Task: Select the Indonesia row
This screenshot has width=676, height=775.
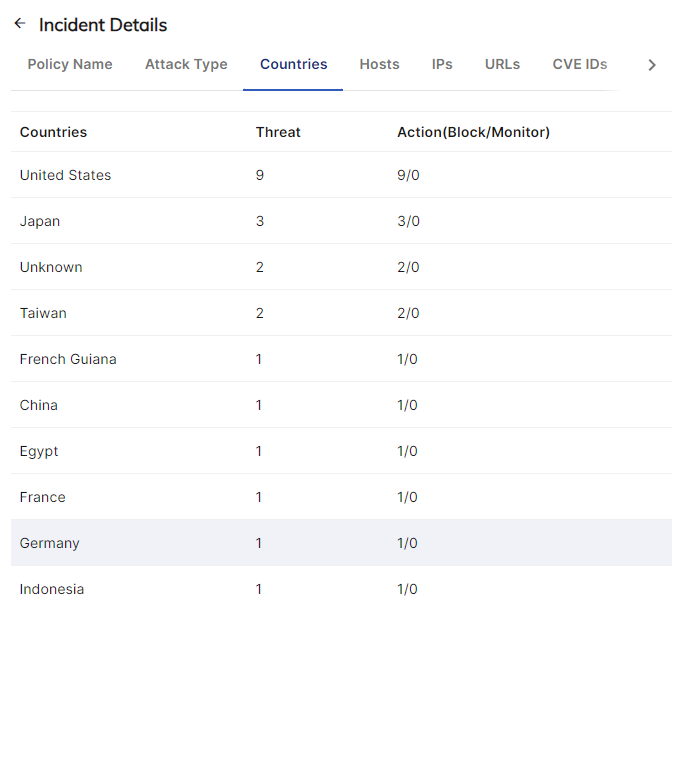Action: pos(52,589)
